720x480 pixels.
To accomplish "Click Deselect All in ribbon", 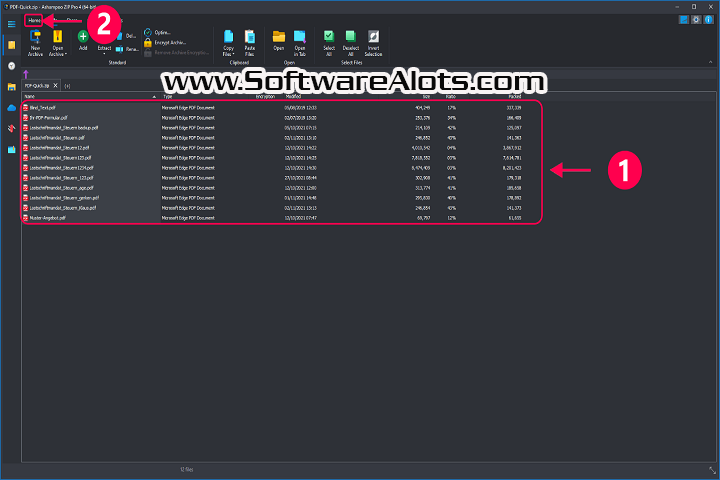I will (x=351, y=43).
